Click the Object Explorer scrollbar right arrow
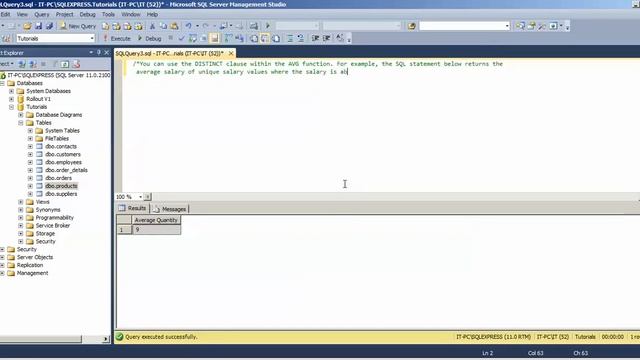The width and height of the screenshot is (640, 360). [106, 339]
